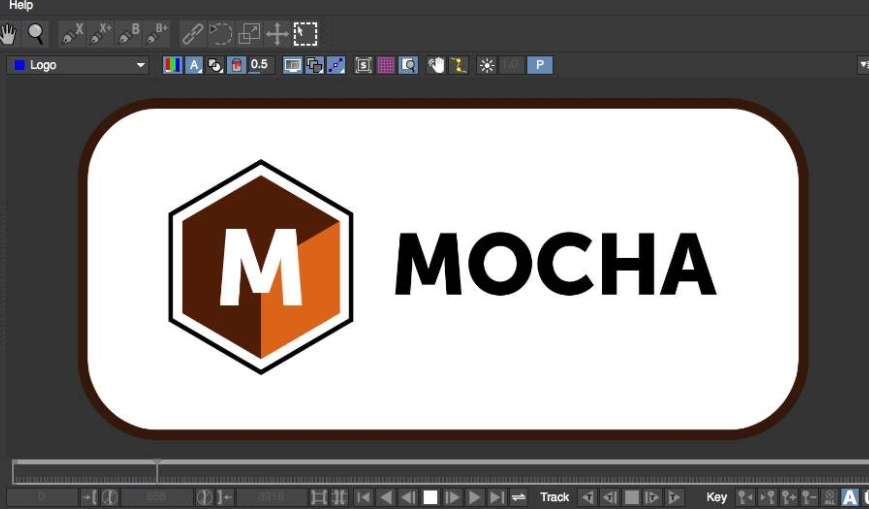The width and height of the screenshot is (869, 509).
Task: Click the reset in-point button
Action: (110, 497)
